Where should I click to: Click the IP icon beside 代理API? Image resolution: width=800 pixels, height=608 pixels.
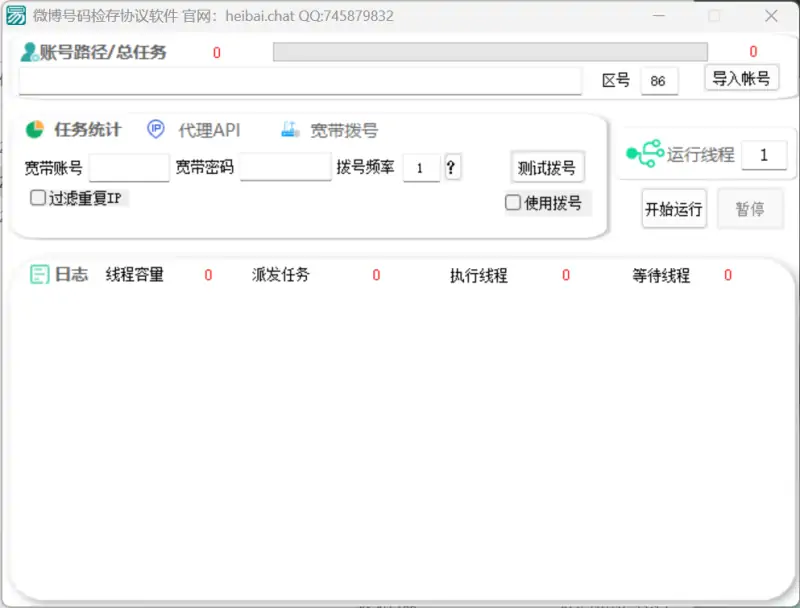(156, 130)
